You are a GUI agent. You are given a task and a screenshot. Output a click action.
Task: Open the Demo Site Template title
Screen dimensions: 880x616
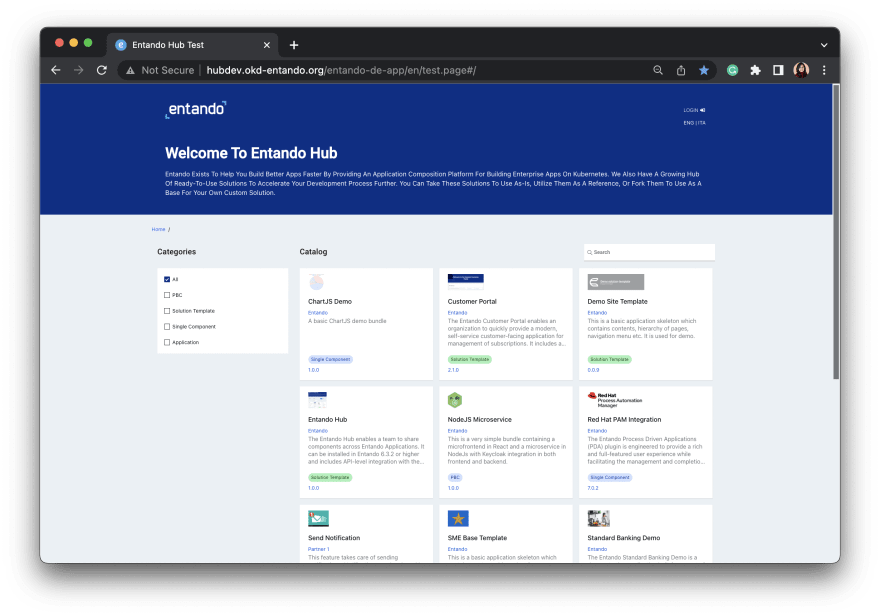(617, 301)
